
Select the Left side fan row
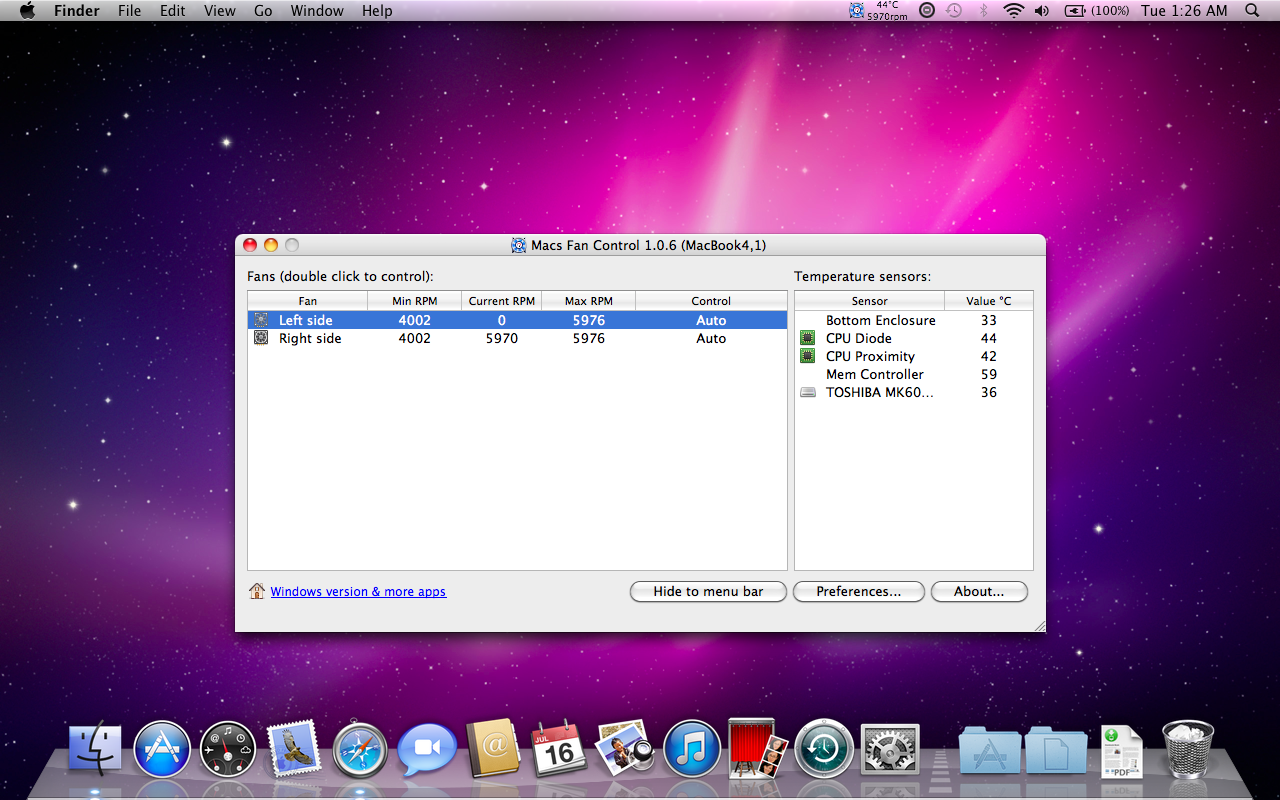tap(517, 320)
